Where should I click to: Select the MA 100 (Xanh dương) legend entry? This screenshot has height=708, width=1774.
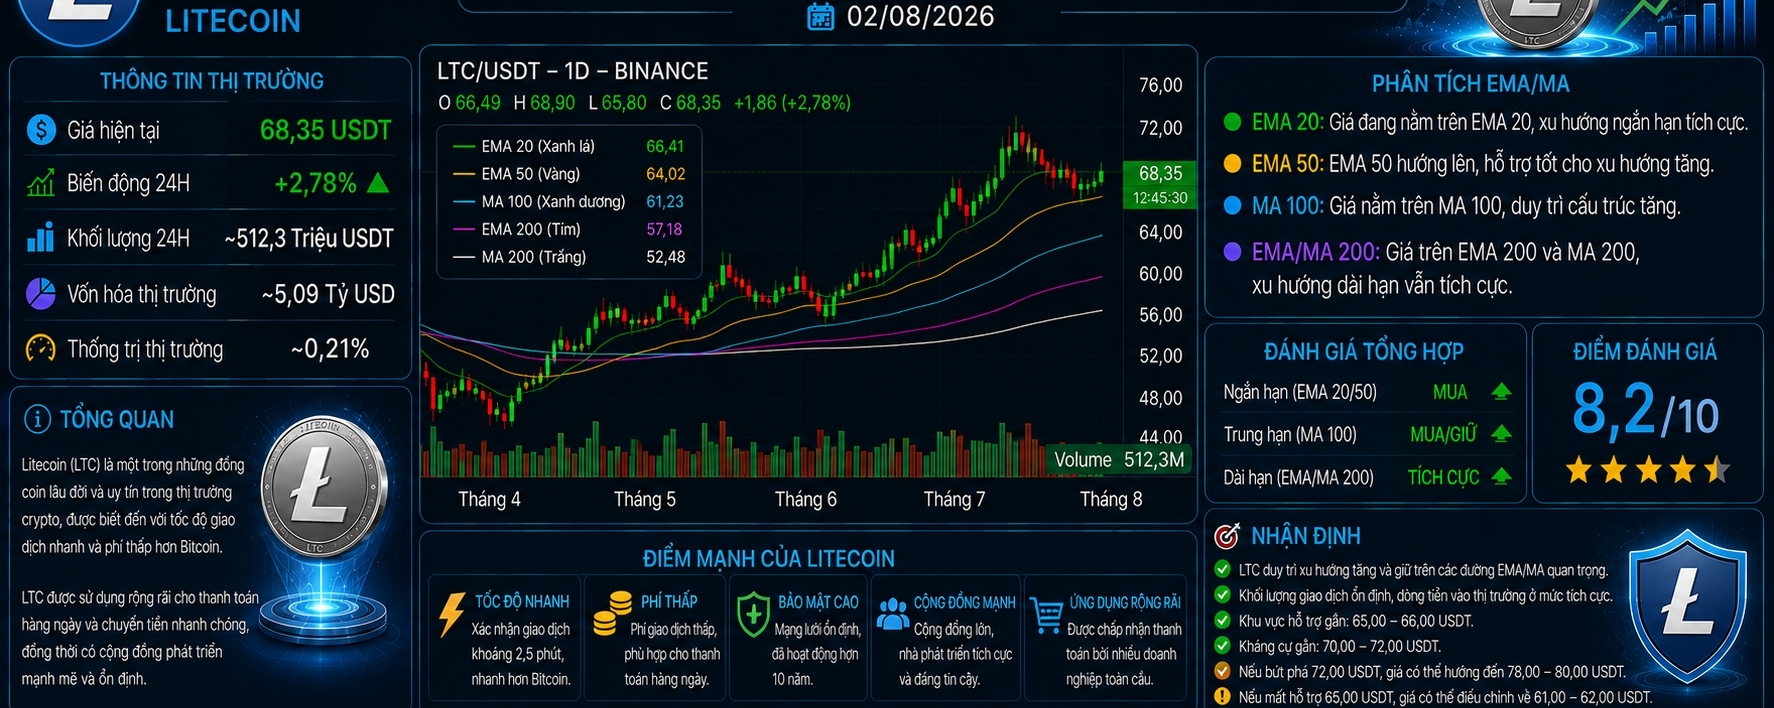pyautogui.click(x=569, y=202)
